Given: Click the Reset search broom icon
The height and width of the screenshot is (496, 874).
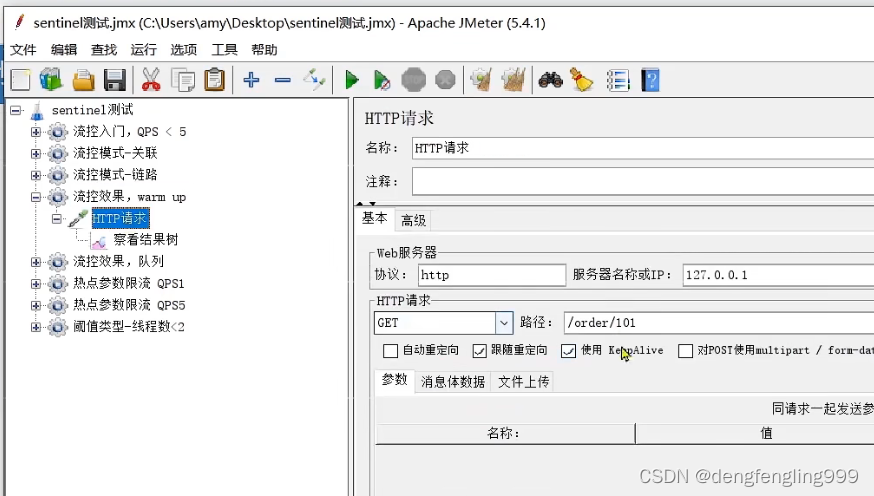Looking at the screenshot, I should (x=581, y=80).
